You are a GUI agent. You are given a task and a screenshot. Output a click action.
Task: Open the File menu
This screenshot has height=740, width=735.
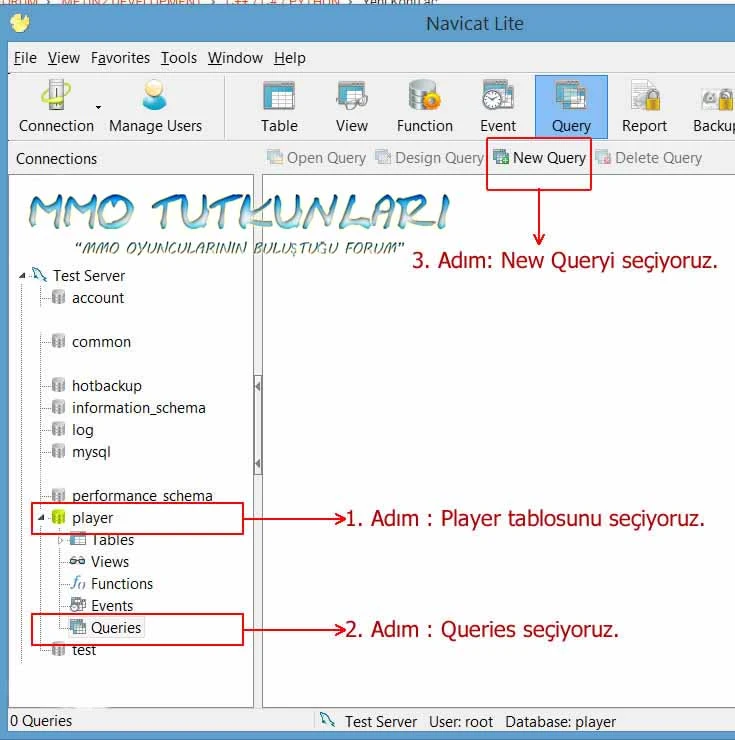pyautogui.click(x=25, y=58)
